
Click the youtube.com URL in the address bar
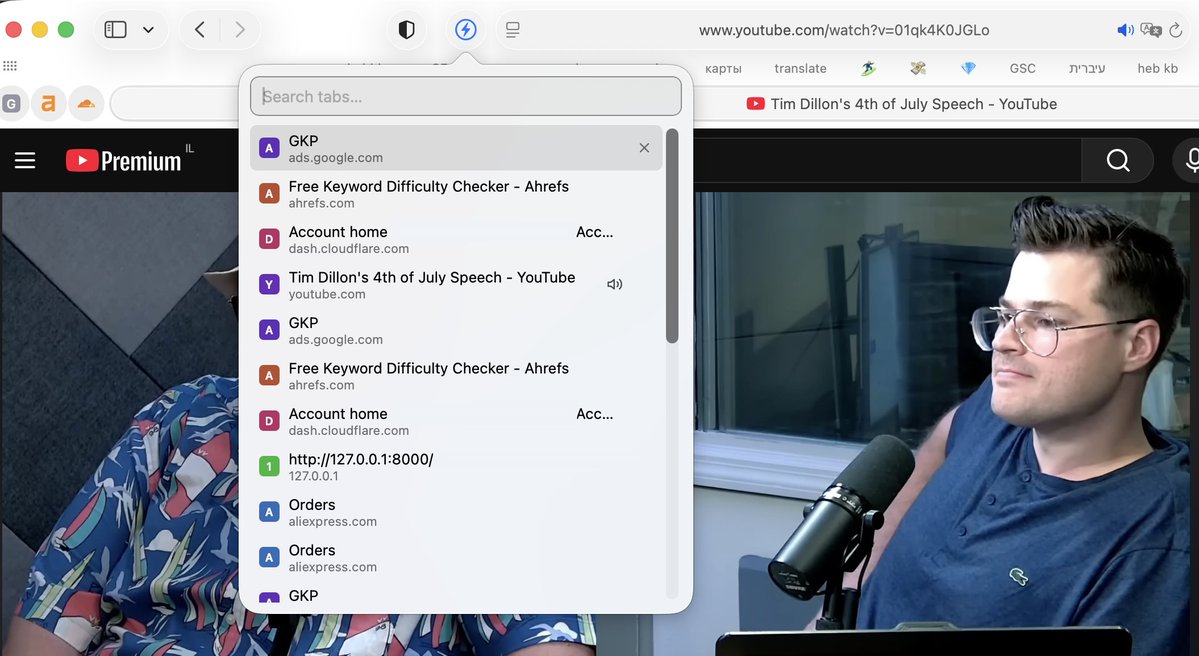pos(843,30)
